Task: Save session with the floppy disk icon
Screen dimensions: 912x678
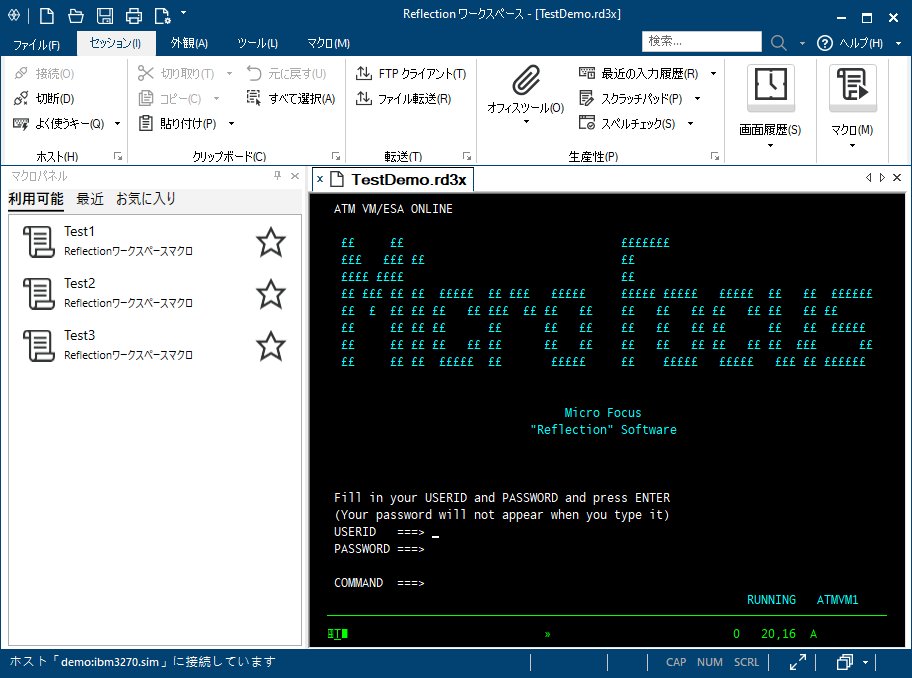Action: pos(105,16)
